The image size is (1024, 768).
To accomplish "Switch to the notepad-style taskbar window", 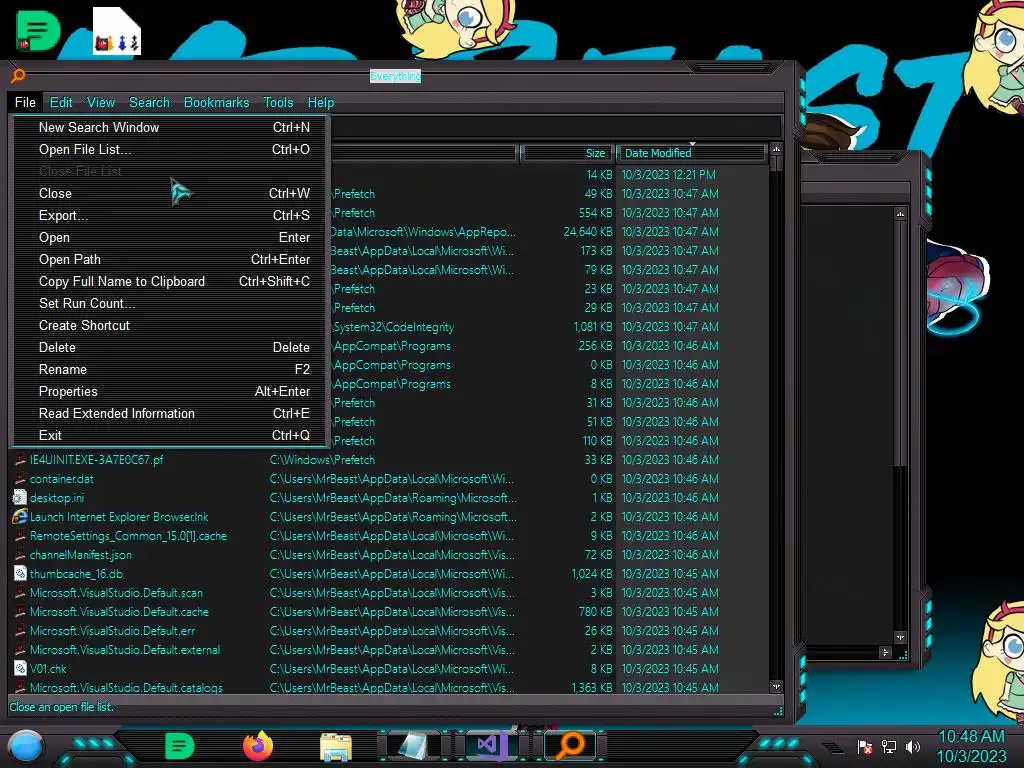I will click(x=413, y=746).
